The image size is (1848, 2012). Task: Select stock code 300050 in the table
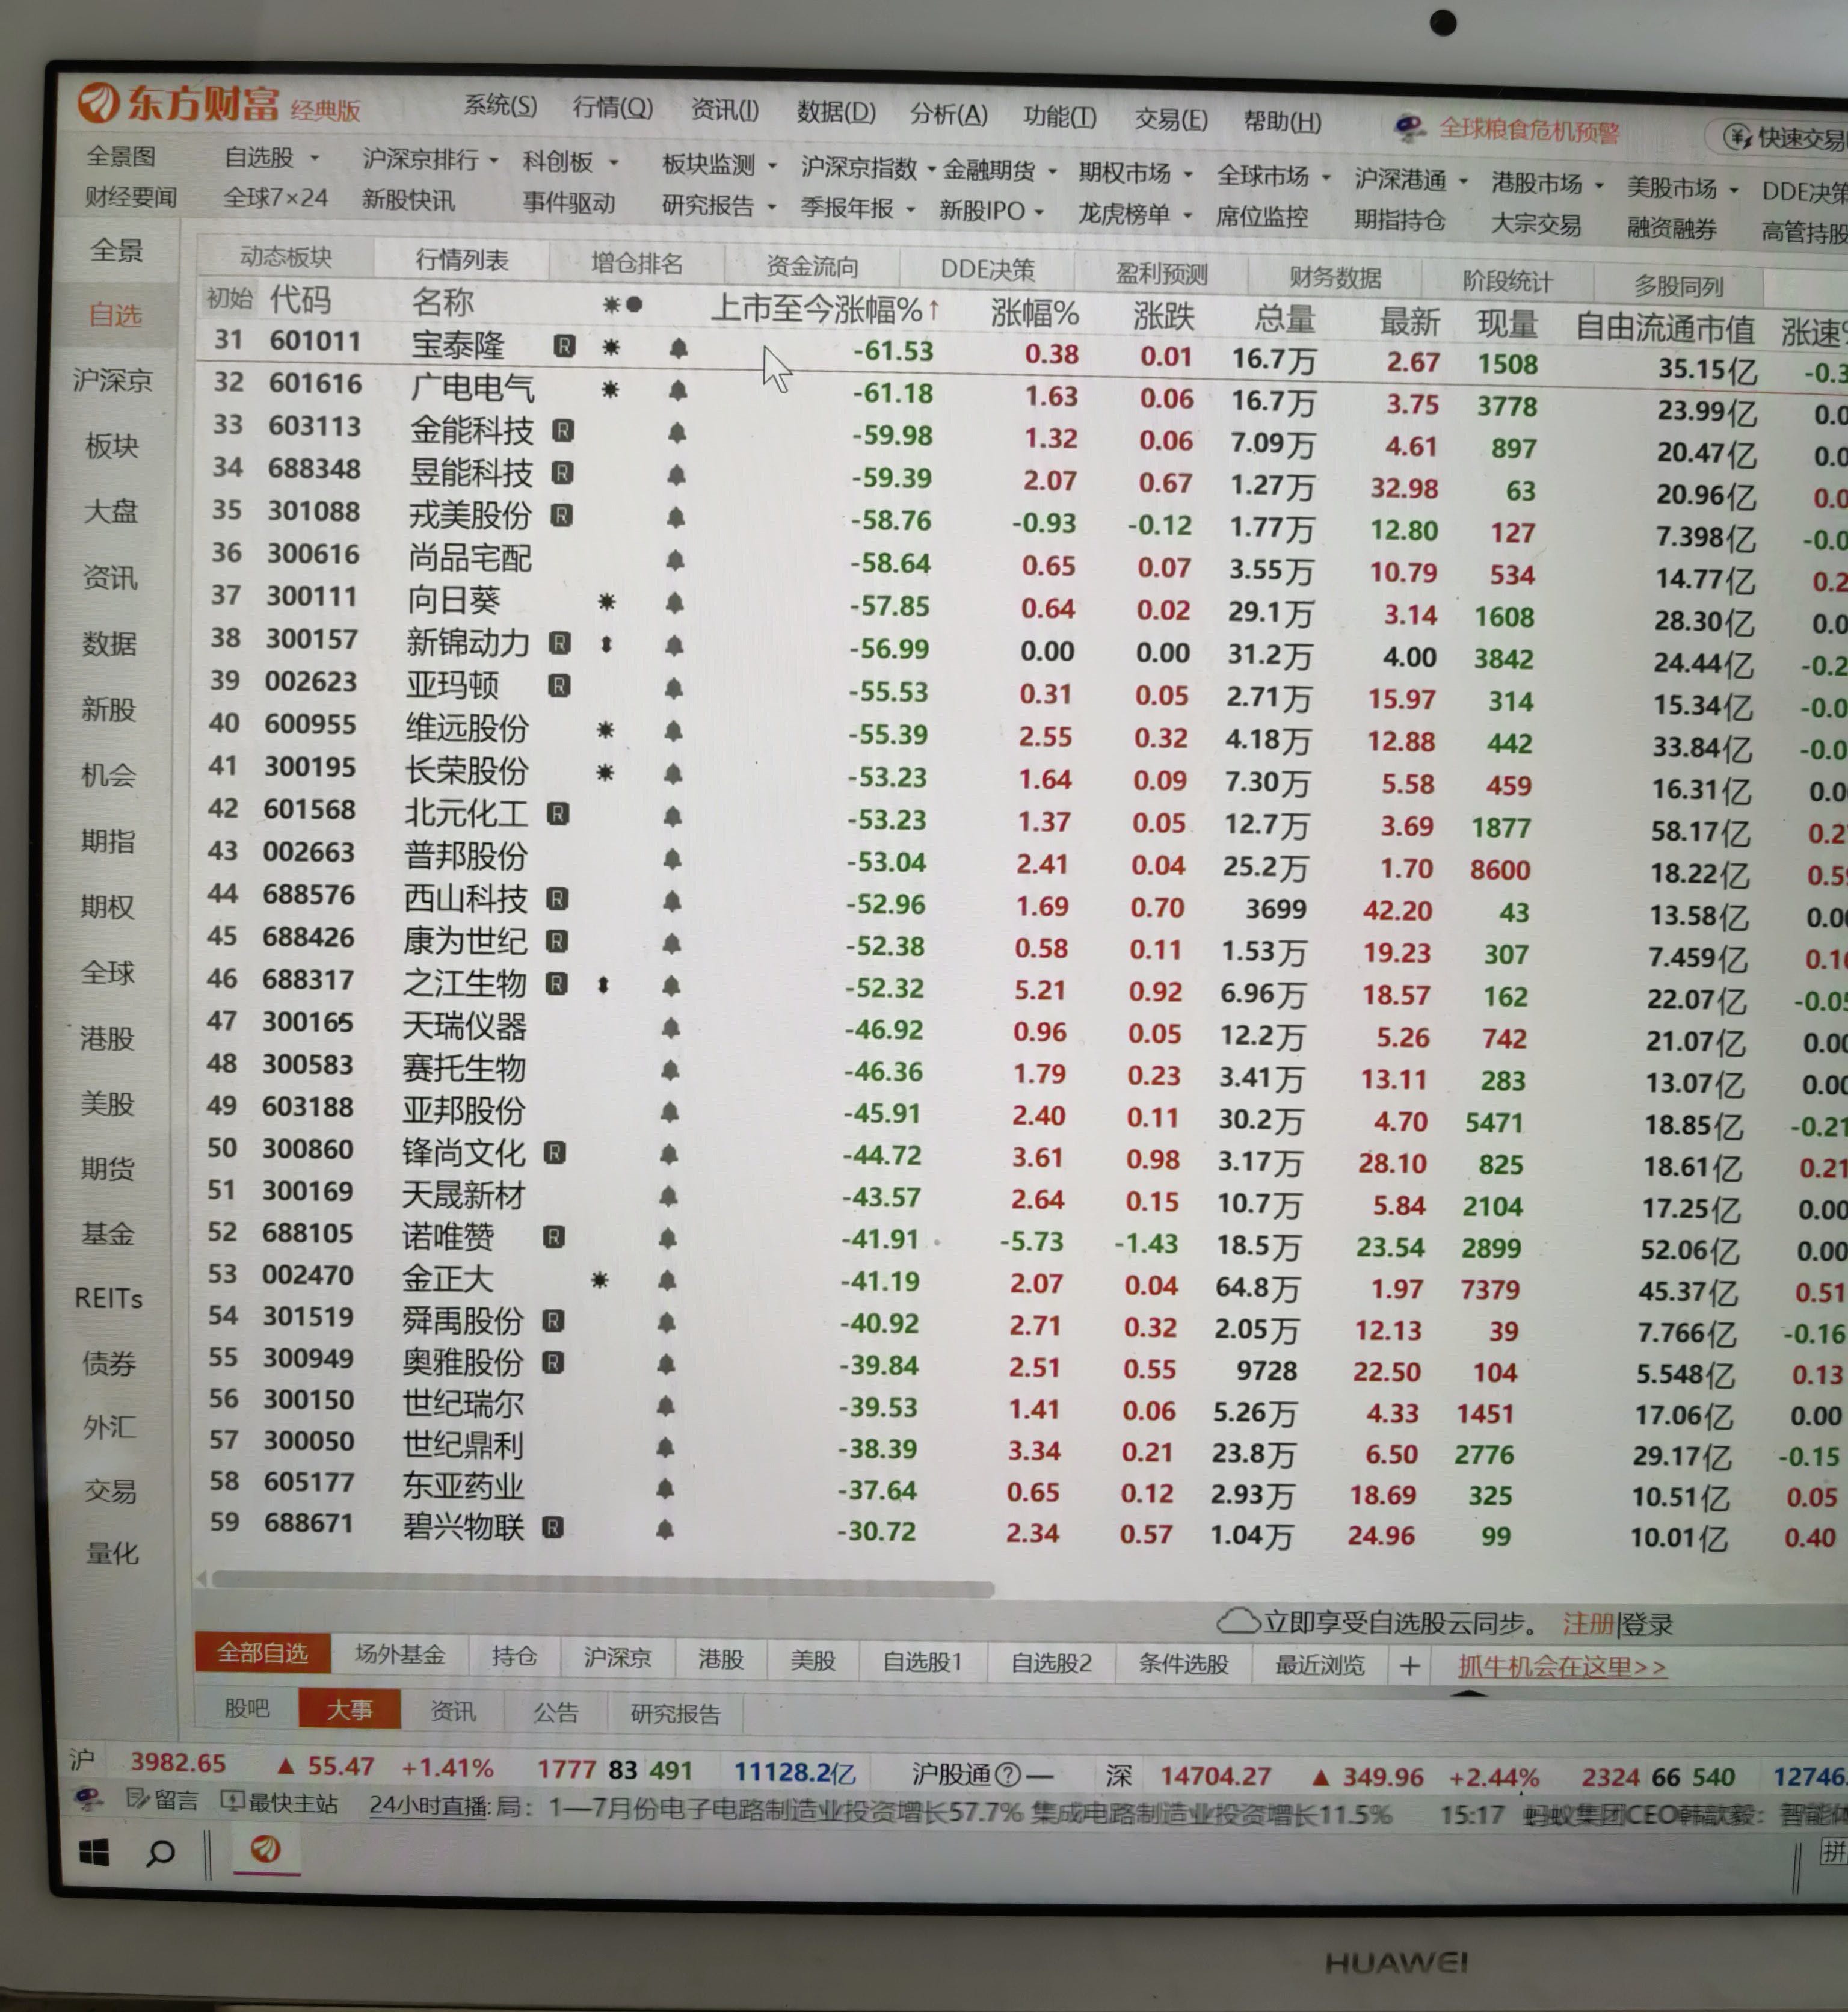(308, 1441)
